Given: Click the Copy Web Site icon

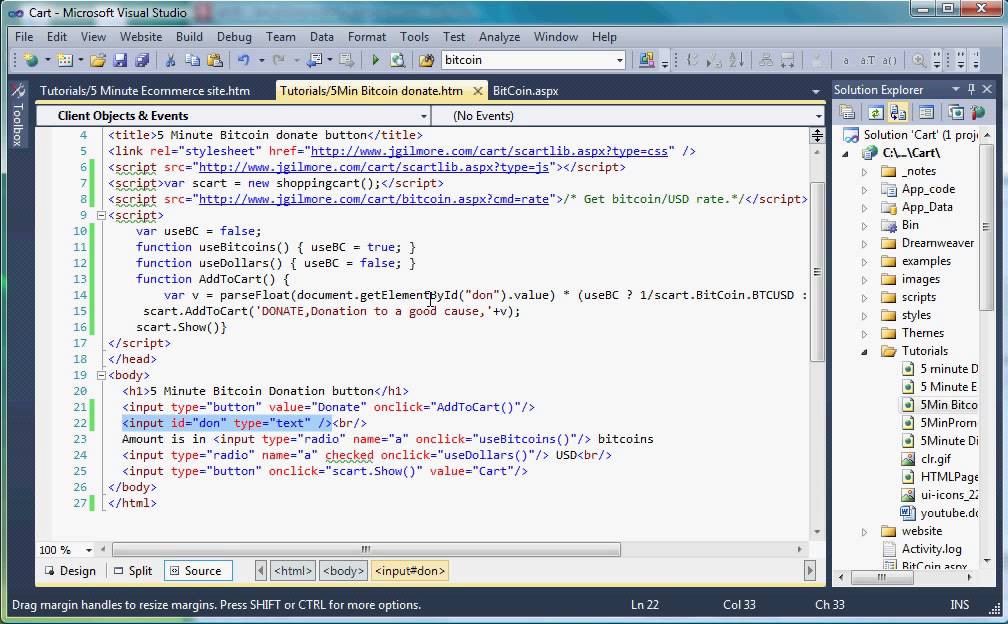Looking at the screenshot, I should 955,112.
